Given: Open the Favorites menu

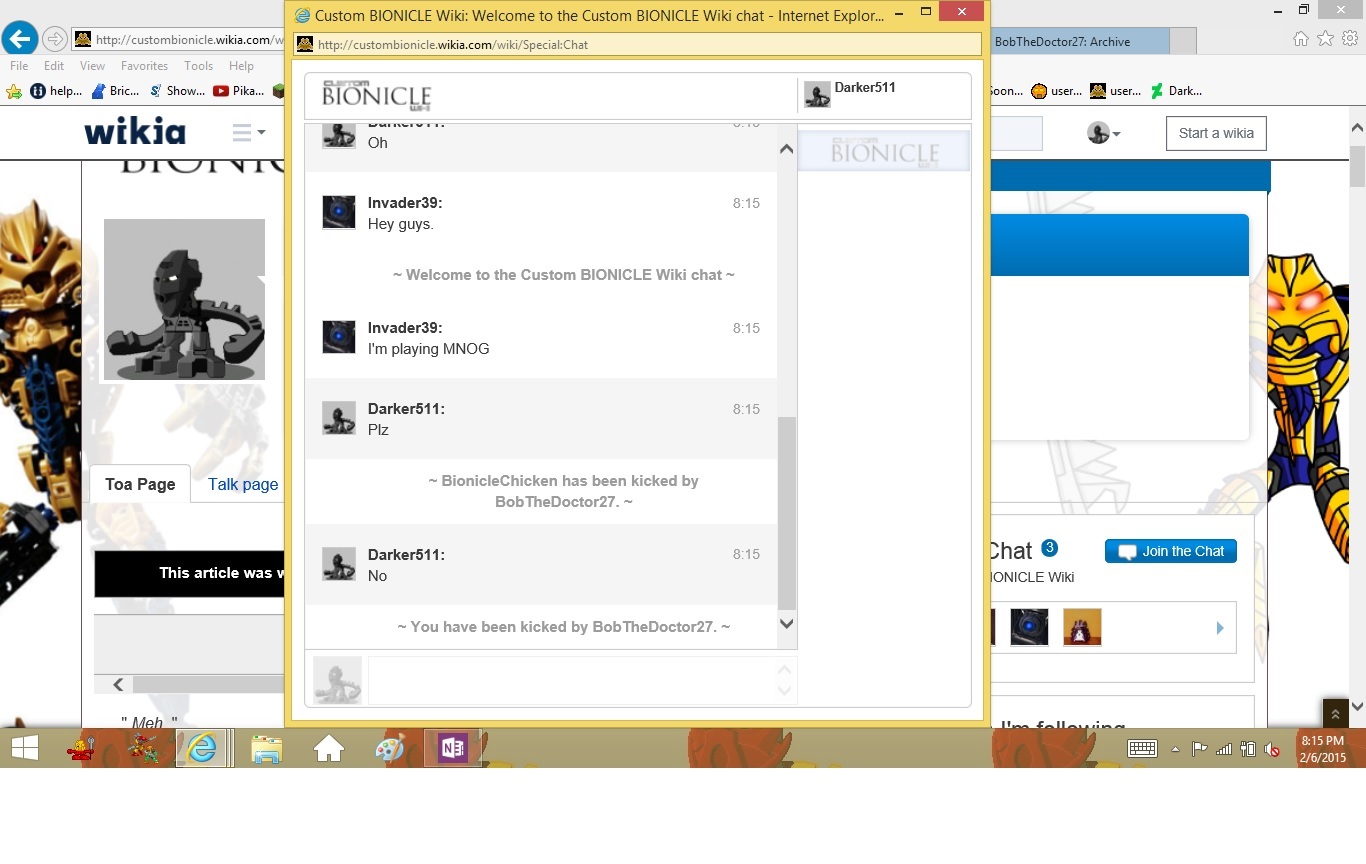Looking at the screenshot, I should [144, 66].
